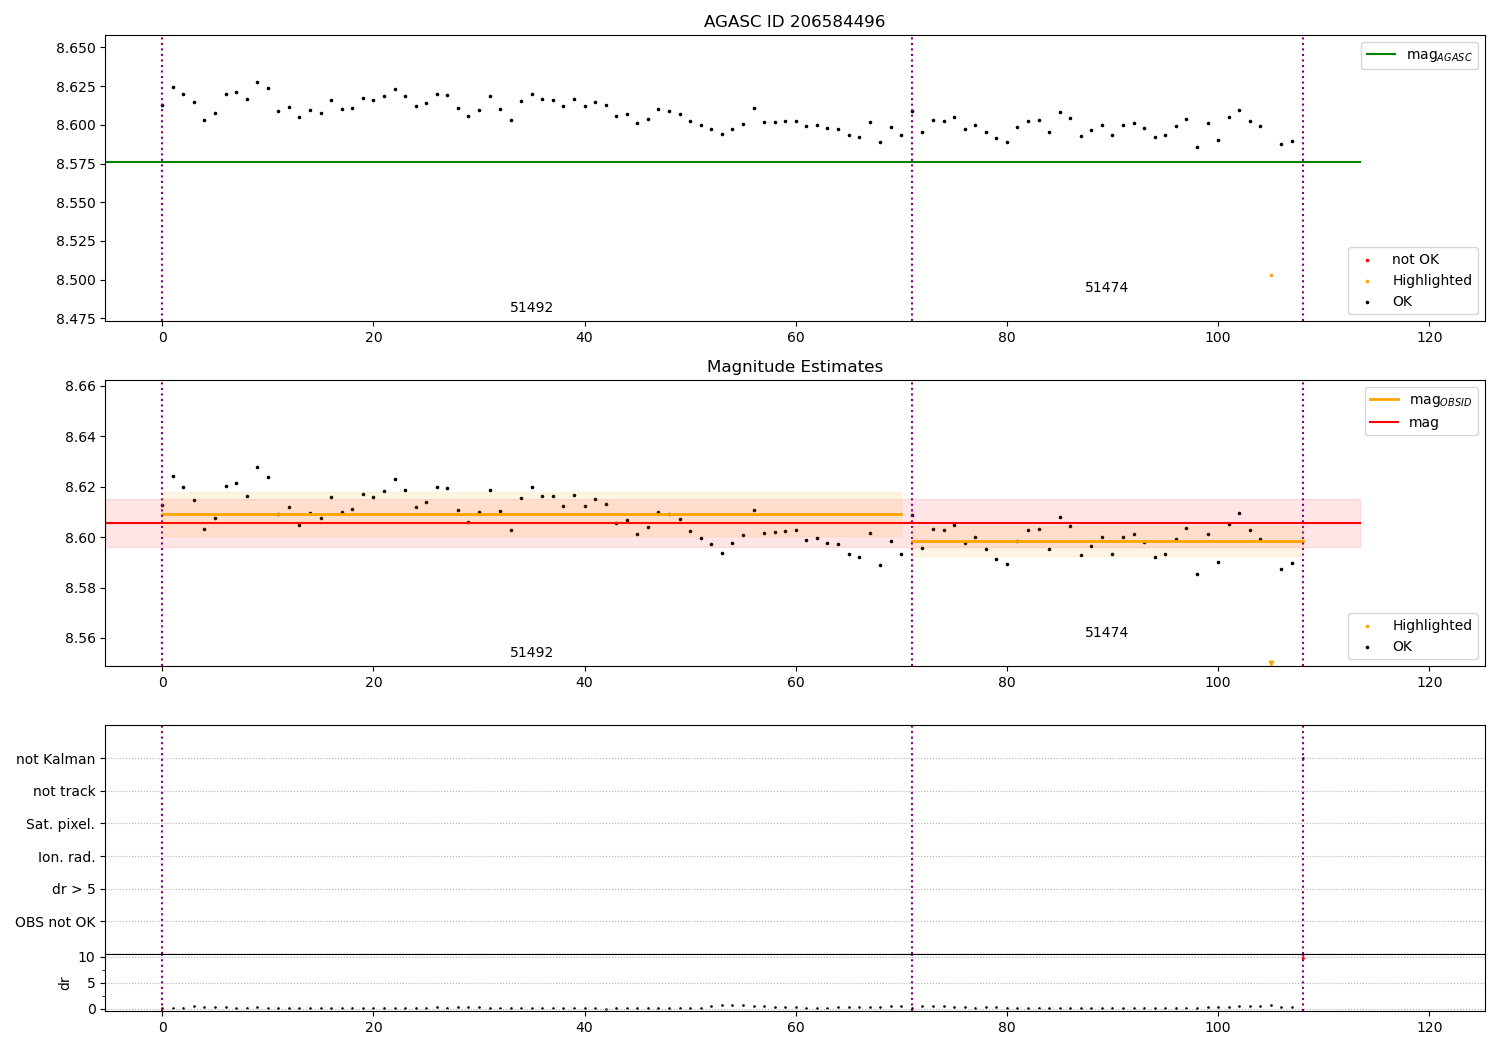
Task: Click the 'Magnitude Estimates' plot title
Action: click(x=794, y=367)
